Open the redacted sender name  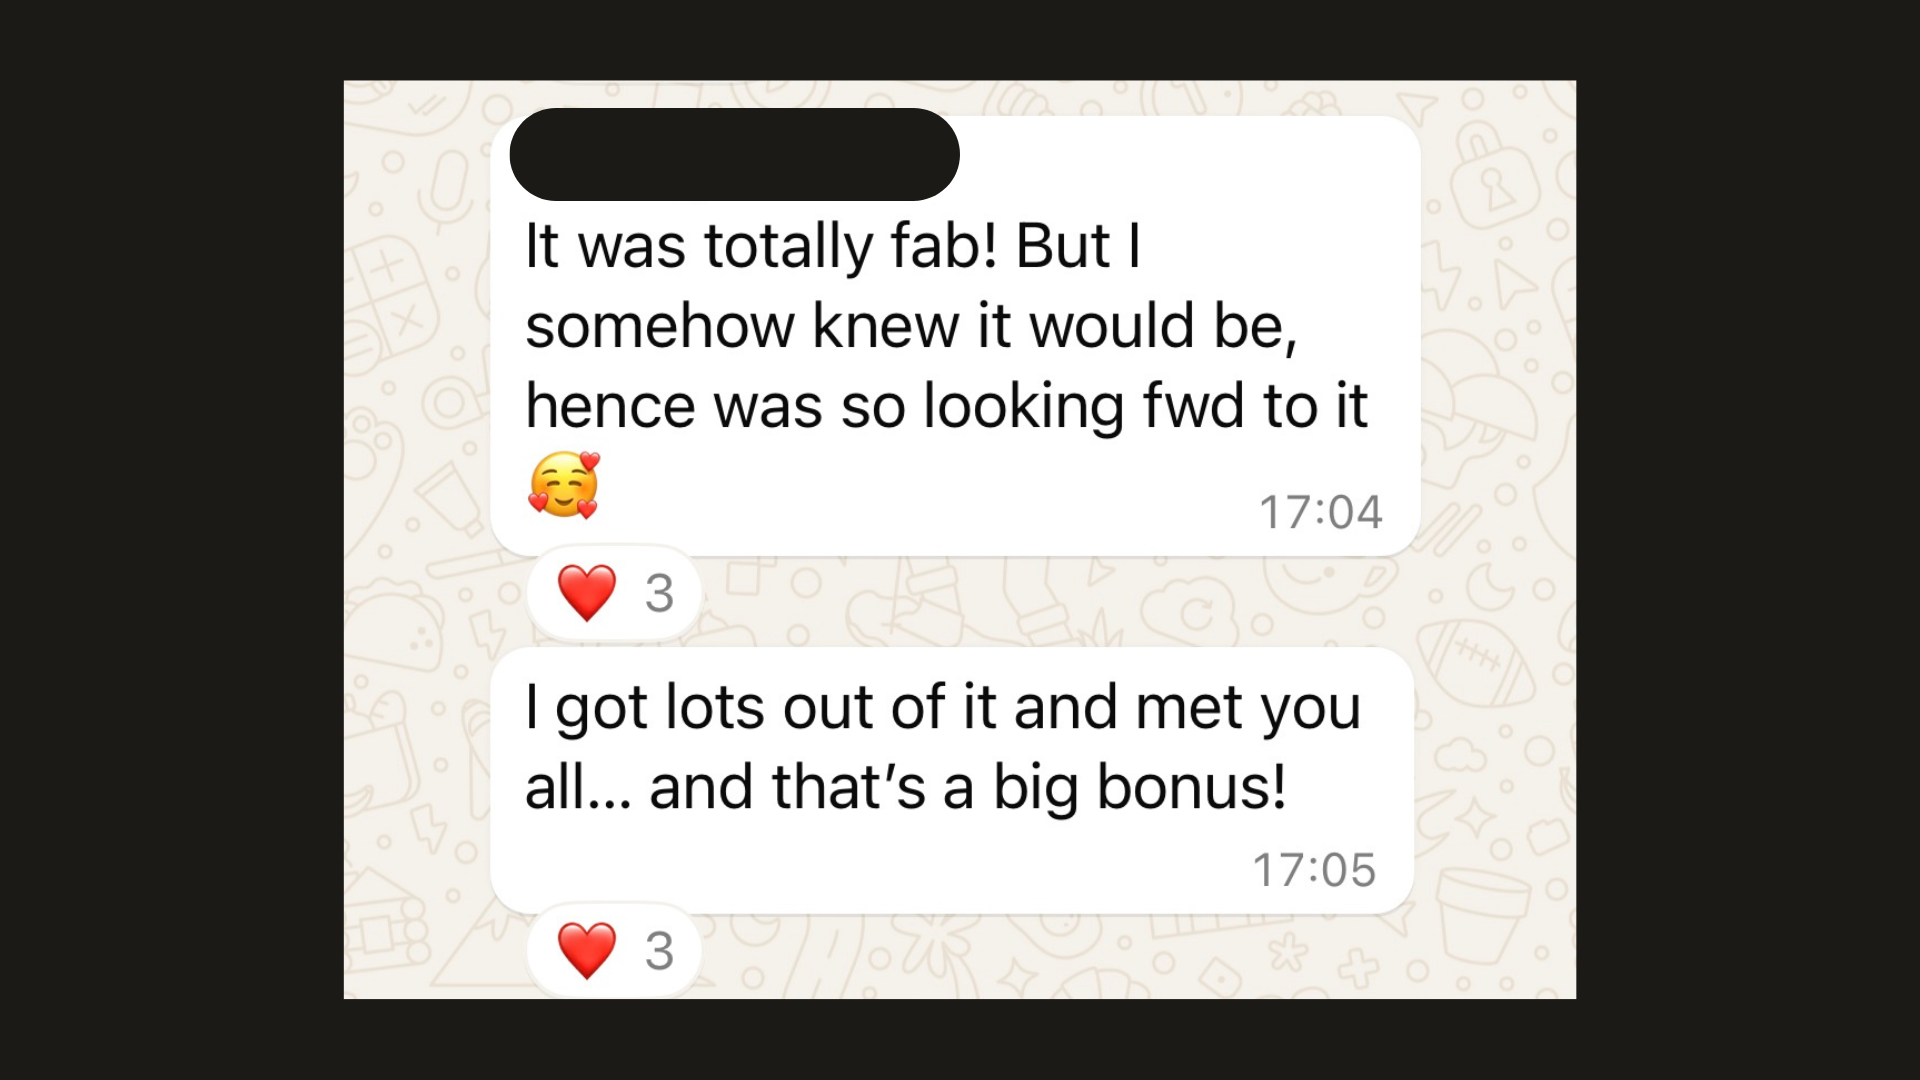coord(735,154)
